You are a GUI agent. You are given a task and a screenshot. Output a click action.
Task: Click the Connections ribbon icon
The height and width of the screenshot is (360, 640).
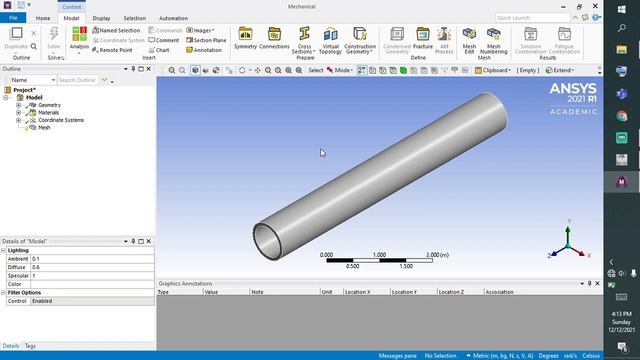click(x=274, y=38)
